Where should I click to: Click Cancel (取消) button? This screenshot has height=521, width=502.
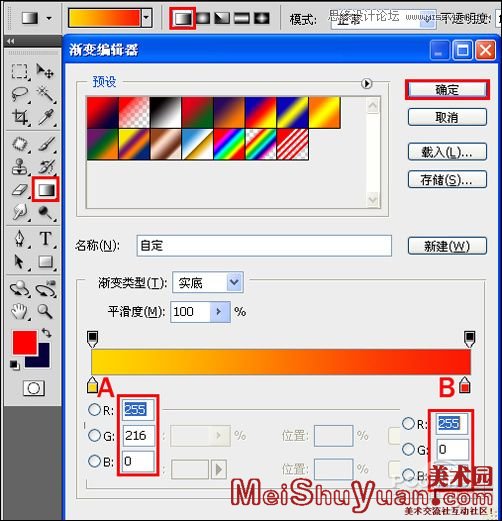447,117
